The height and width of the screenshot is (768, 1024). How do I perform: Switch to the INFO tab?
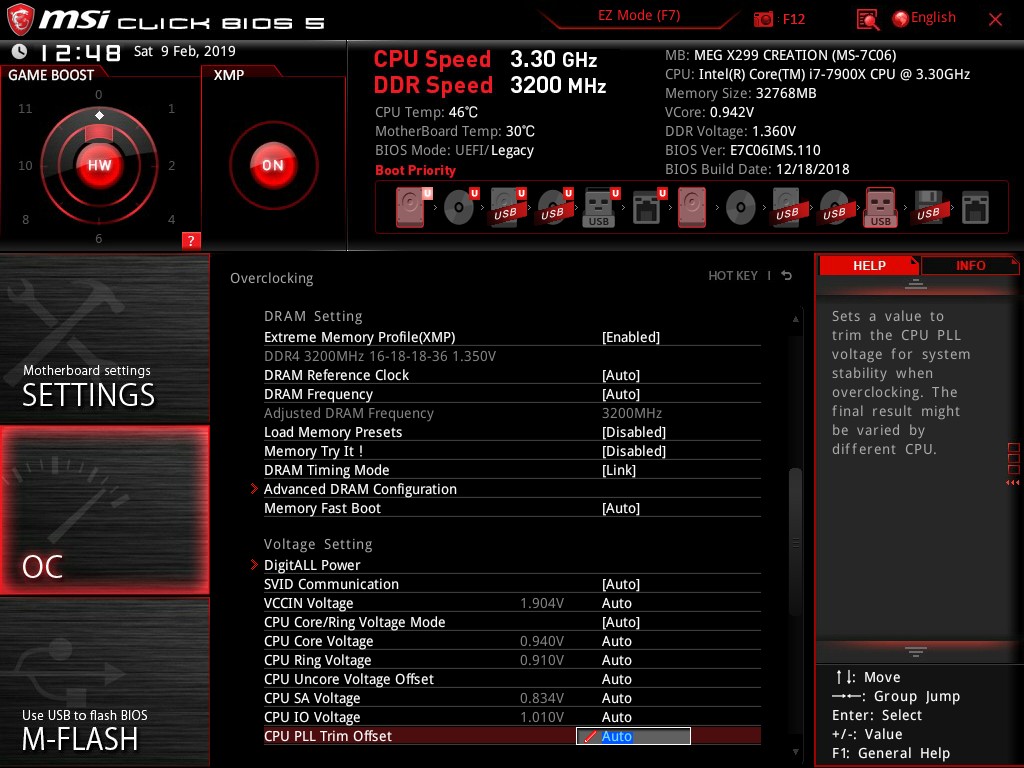click(970, 265)
